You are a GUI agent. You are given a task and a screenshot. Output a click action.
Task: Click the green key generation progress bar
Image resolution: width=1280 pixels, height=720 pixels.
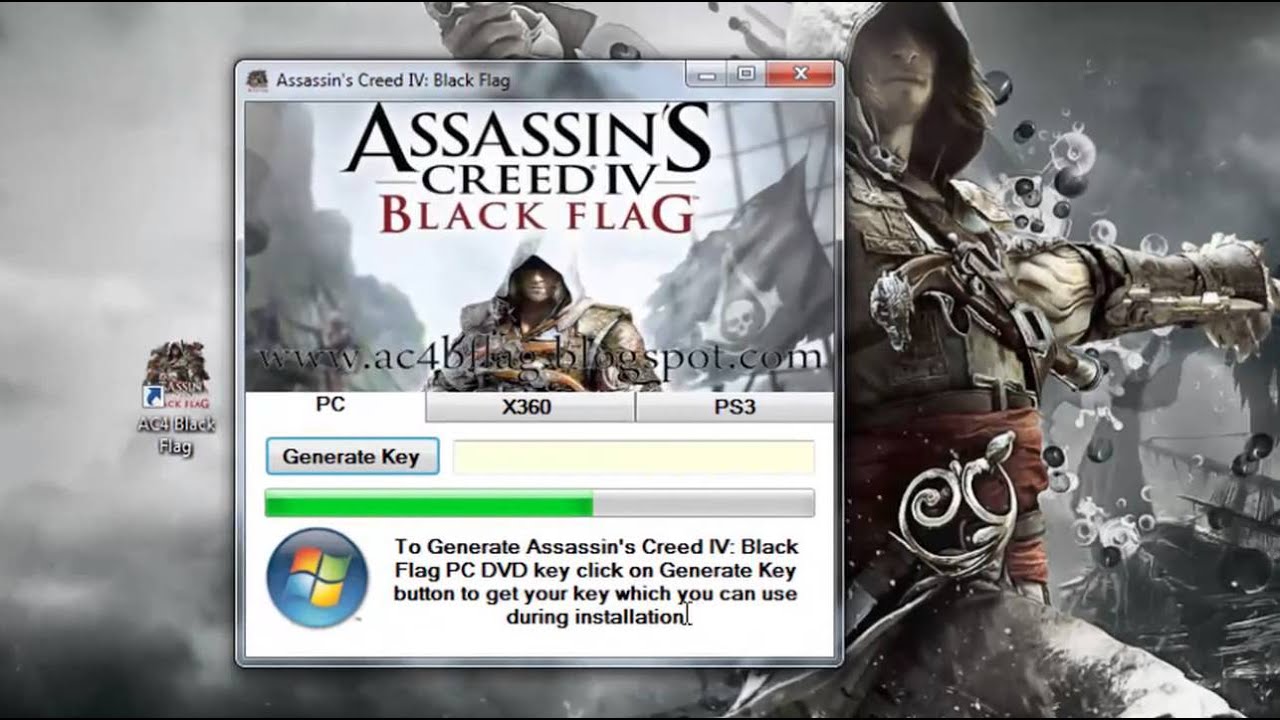coord(540,503)
